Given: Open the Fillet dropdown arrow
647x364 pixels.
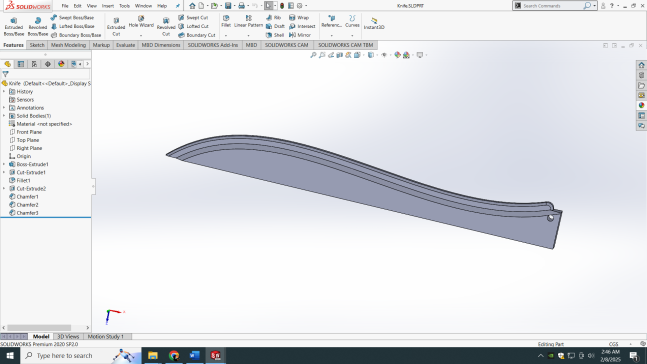Looking at the screenshot, I should click(x=226, y=35).
